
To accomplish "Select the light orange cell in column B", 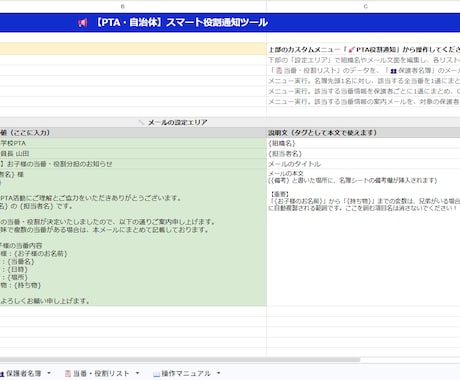I will [133, 49].
